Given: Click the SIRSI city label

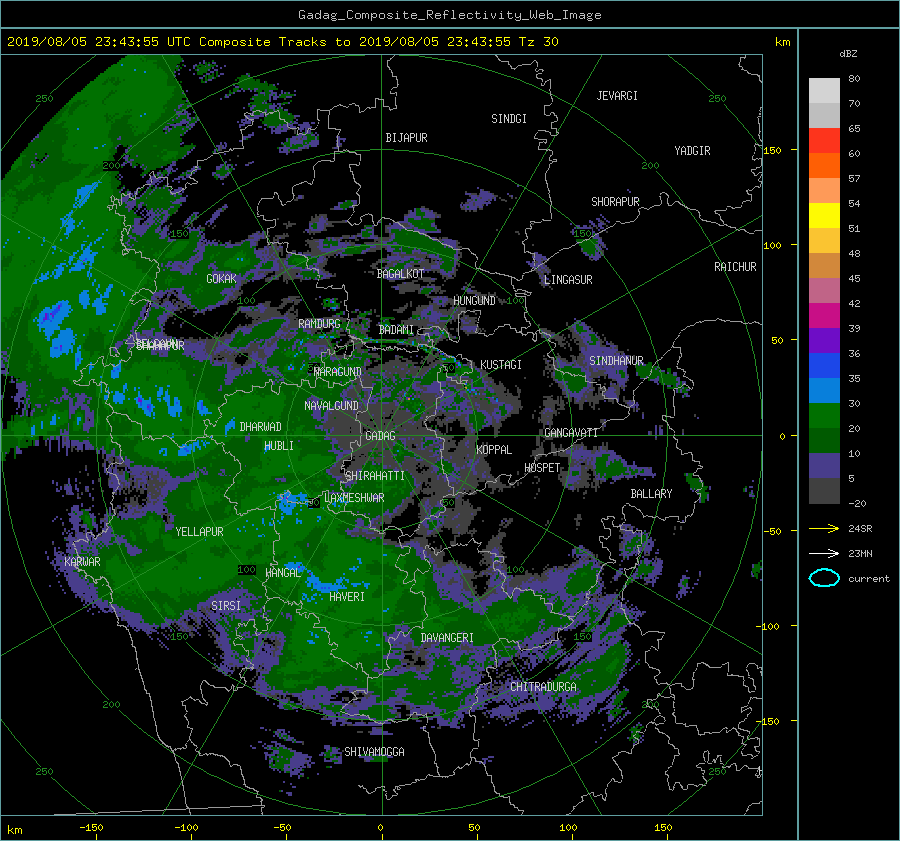Looking at the screenshot, I should point(226,606).
